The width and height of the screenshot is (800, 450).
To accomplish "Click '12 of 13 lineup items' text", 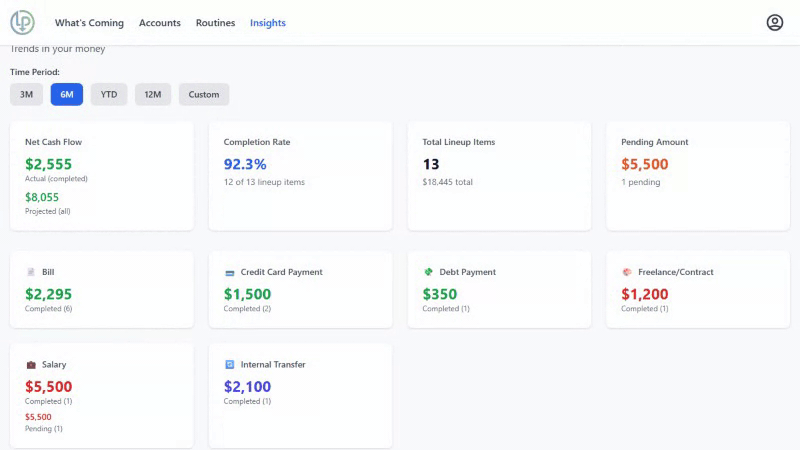I will pos(264,182).
